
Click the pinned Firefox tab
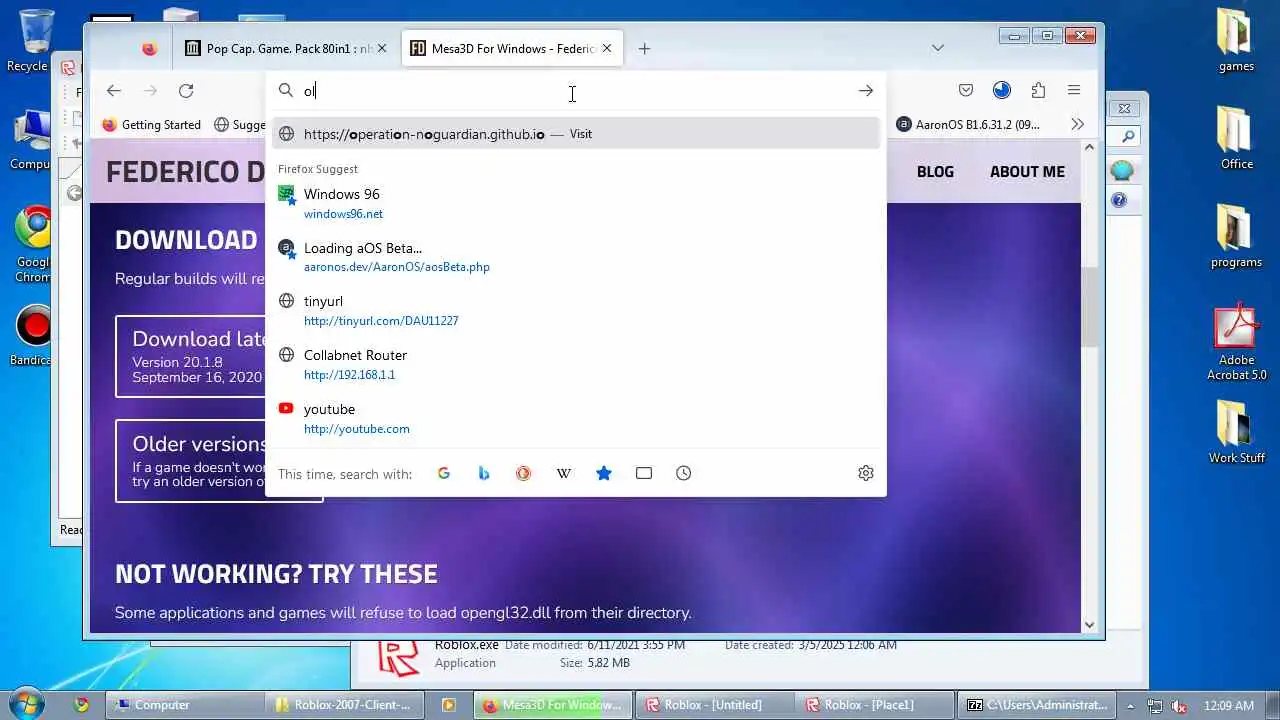pyautogui.click(x=149, y=48)
